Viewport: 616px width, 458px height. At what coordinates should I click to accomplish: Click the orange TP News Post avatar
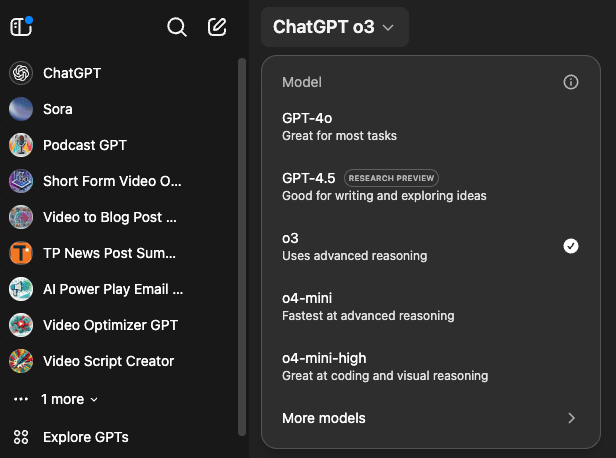(x=21, y=253)
